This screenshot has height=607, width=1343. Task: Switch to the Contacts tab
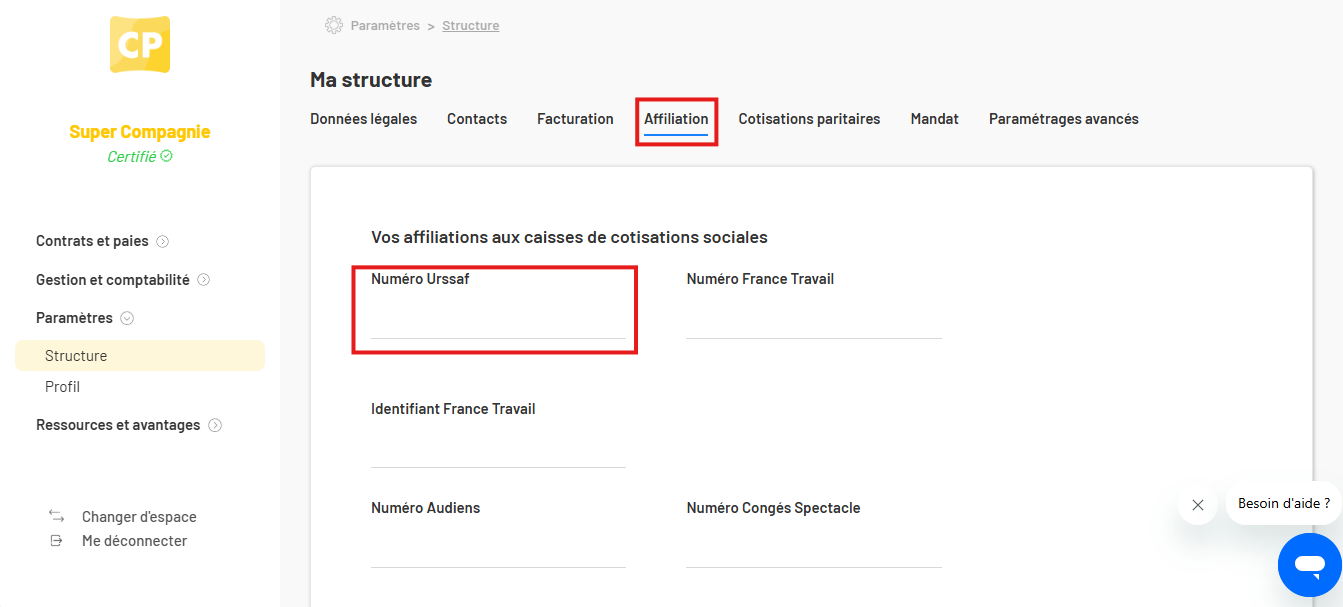point(477,119)
